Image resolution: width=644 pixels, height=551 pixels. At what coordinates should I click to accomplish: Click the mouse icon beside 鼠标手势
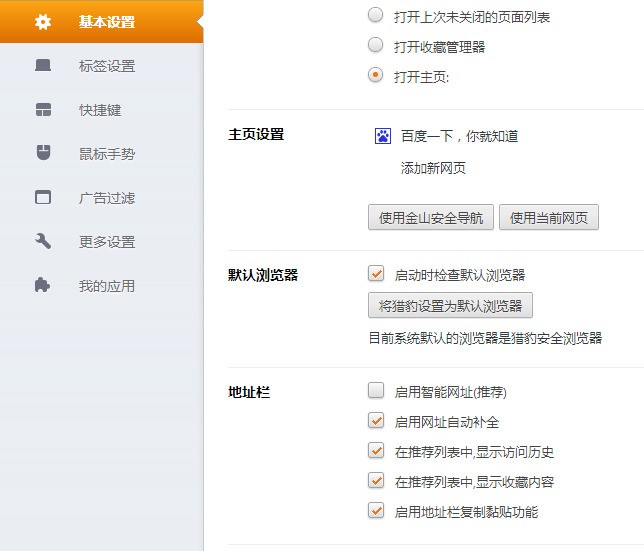click(x=43, y=153)
